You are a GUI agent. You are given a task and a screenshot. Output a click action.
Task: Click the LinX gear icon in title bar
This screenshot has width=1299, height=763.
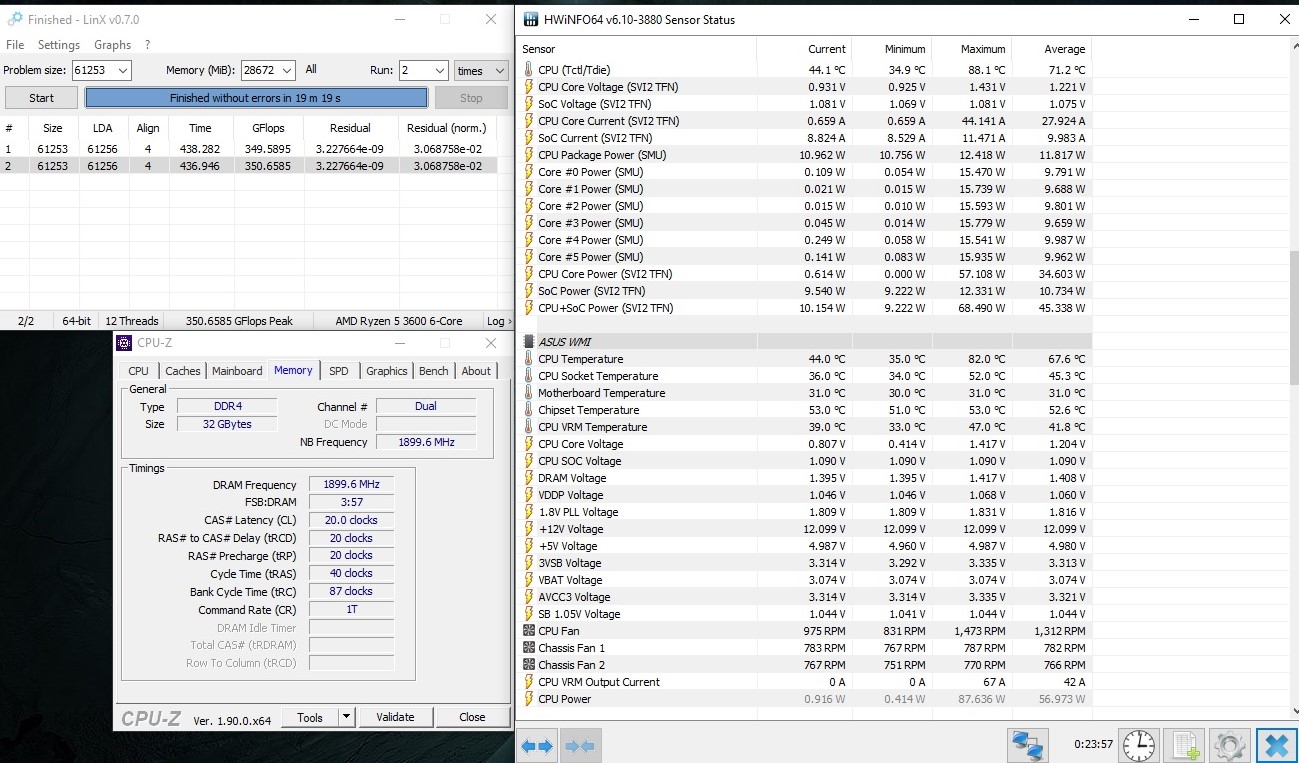[x=14, y=19]
